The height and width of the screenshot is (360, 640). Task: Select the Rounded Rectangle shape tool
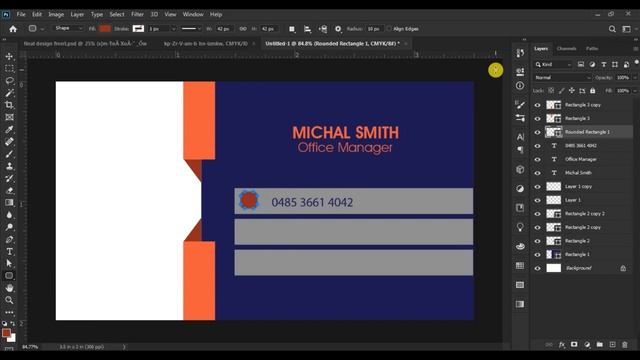9,276
